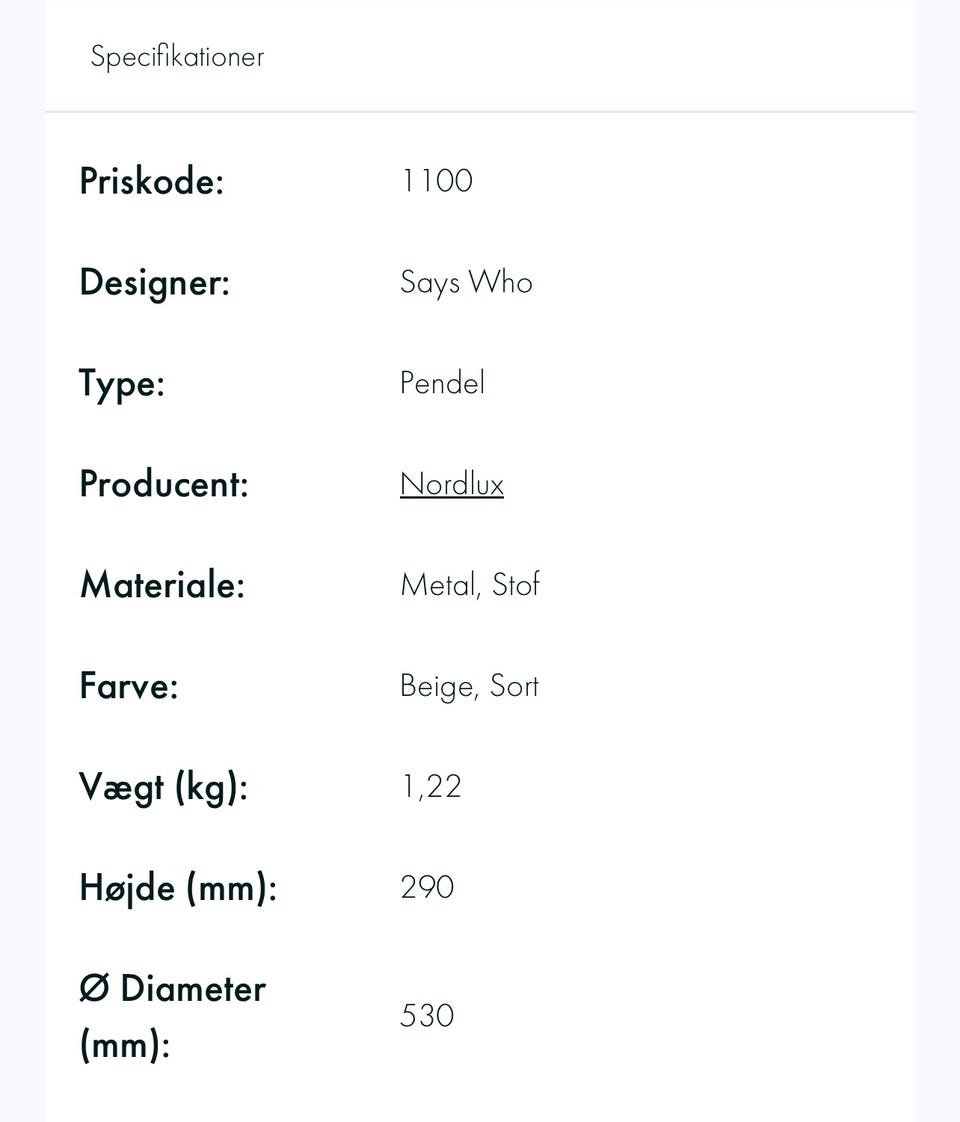Click the price code value 1100
960x1122 pixels.
tap(437, 181)
